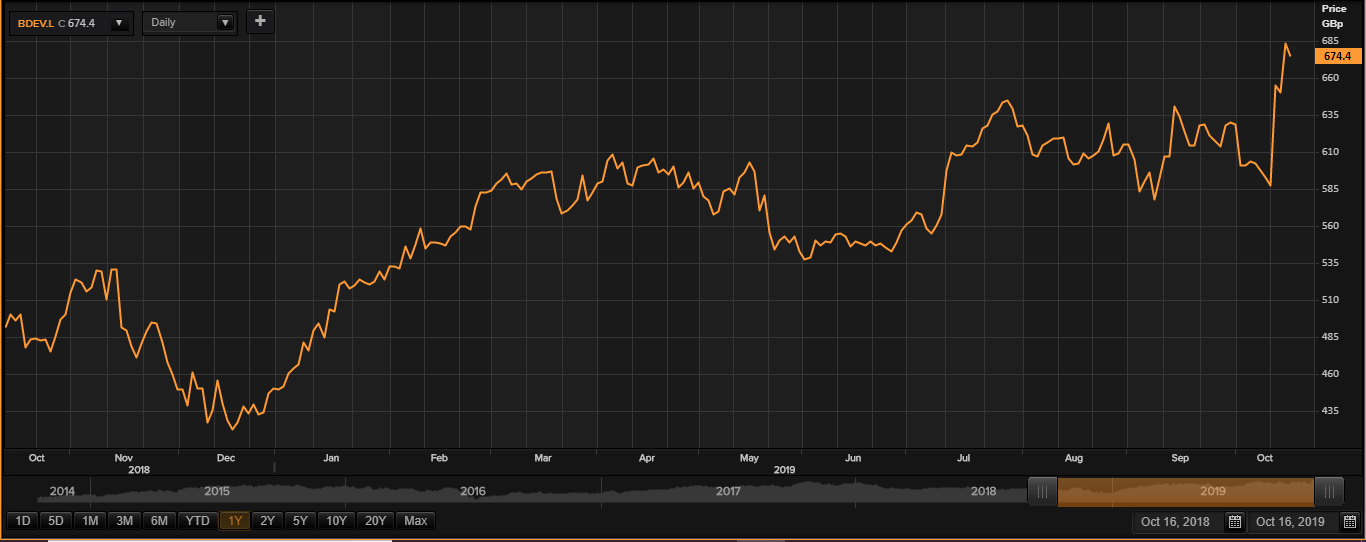Click the Dec label on time axis
This screenshot has width=1366, height=542.
[x=225, y=458]
